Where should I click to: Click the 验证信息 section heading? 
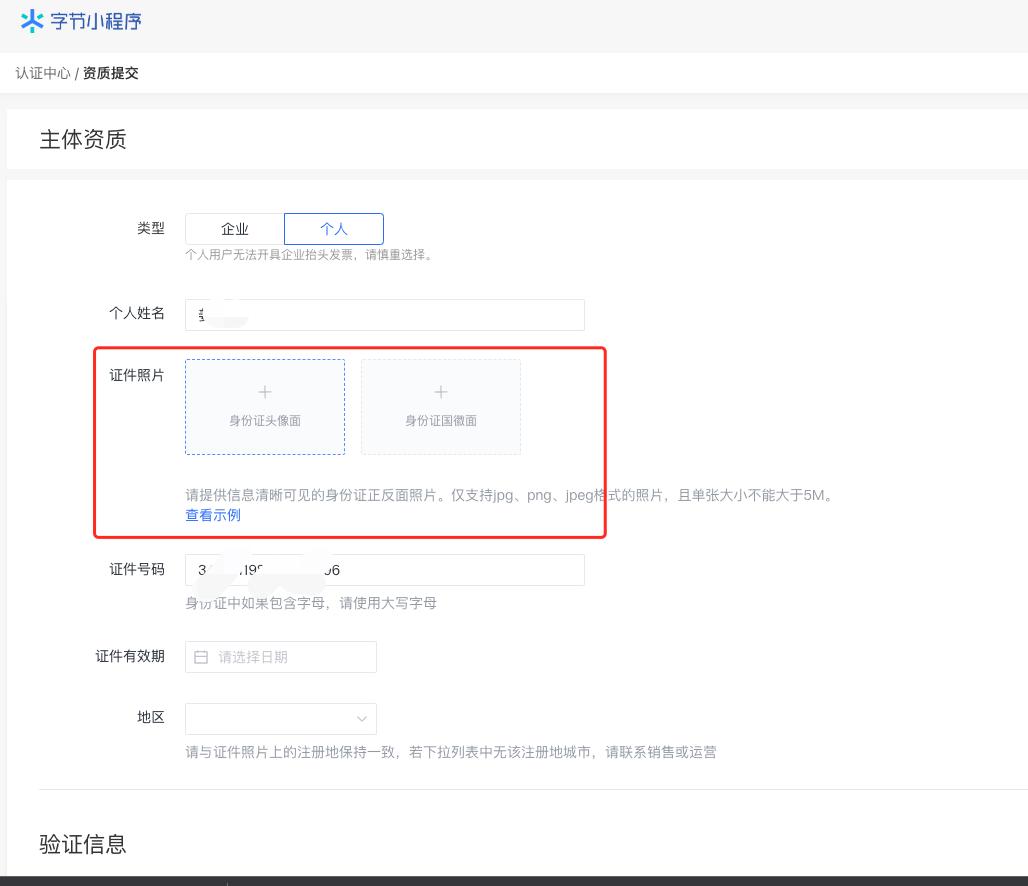click(83, 844)
